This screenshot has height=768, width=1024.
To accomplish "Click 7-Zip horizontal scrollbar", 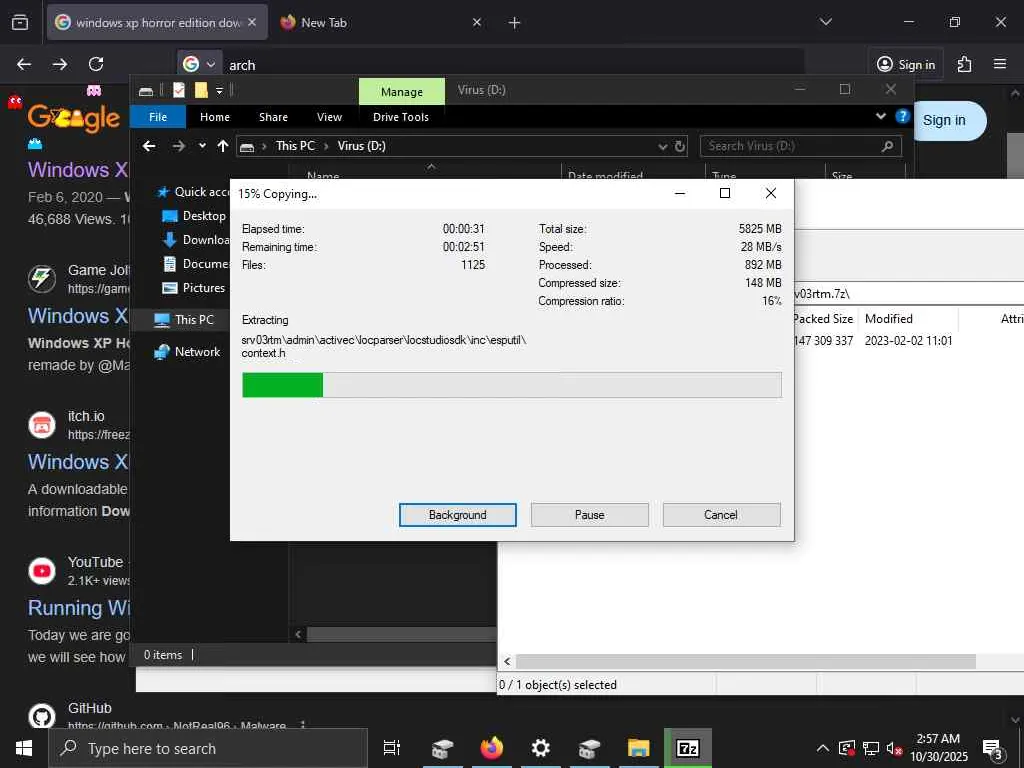I will click(745, 662).
